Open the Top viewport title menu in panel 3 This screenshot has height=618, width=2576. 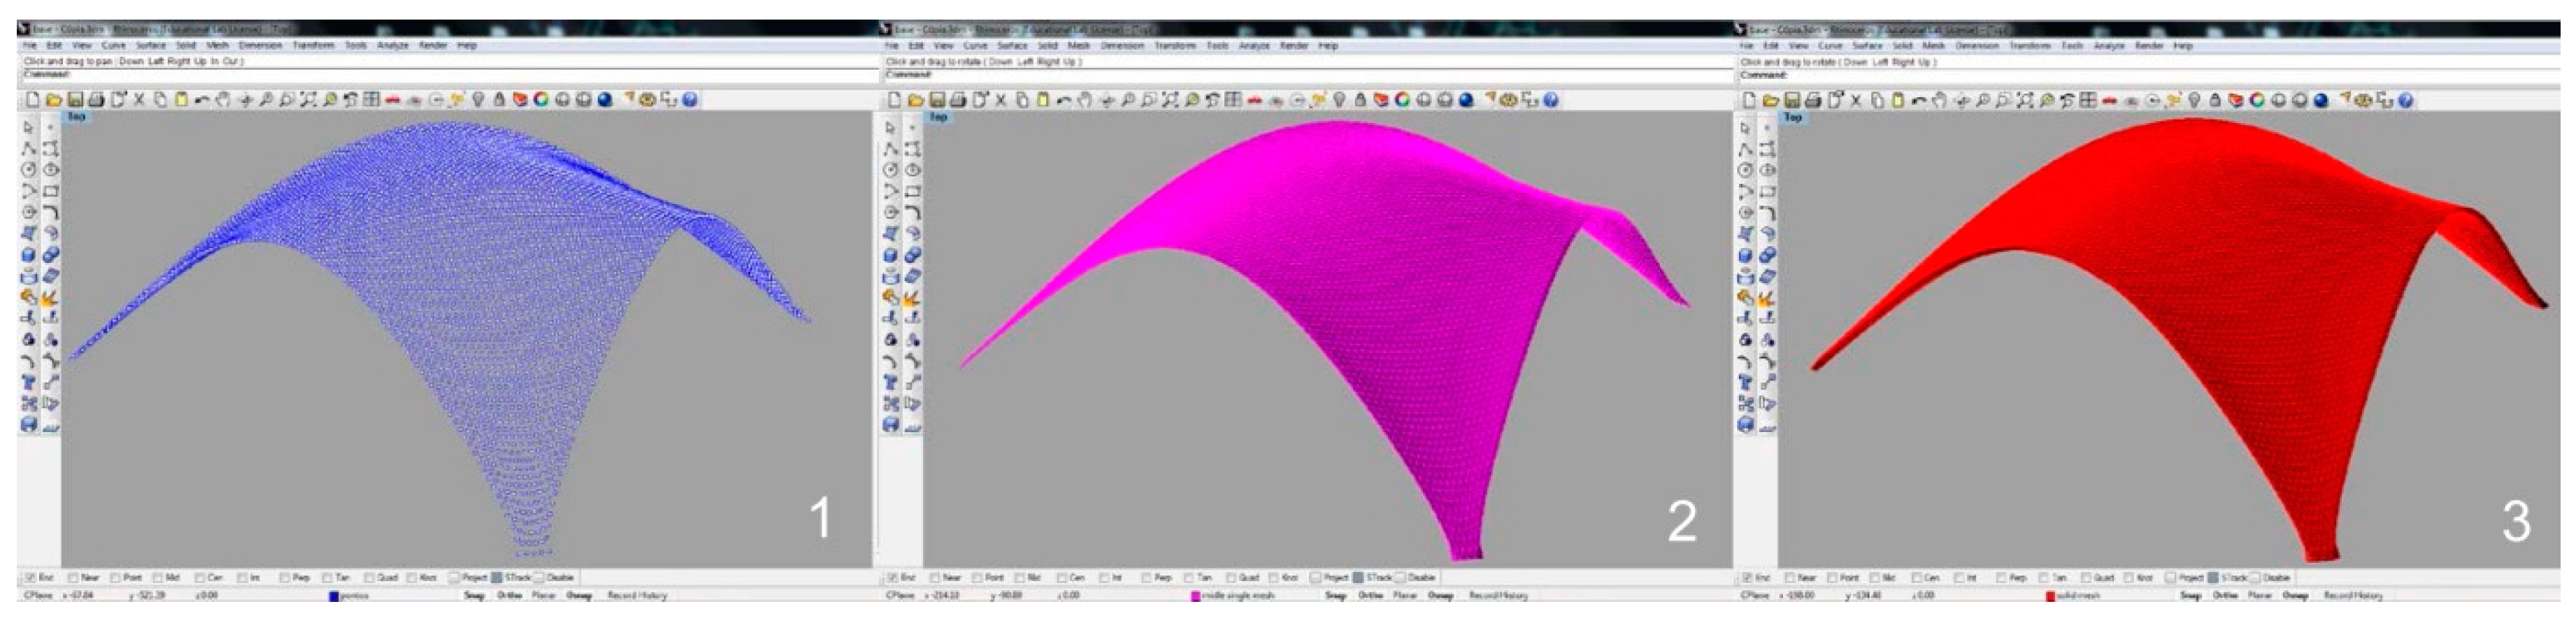point(1792,117)
